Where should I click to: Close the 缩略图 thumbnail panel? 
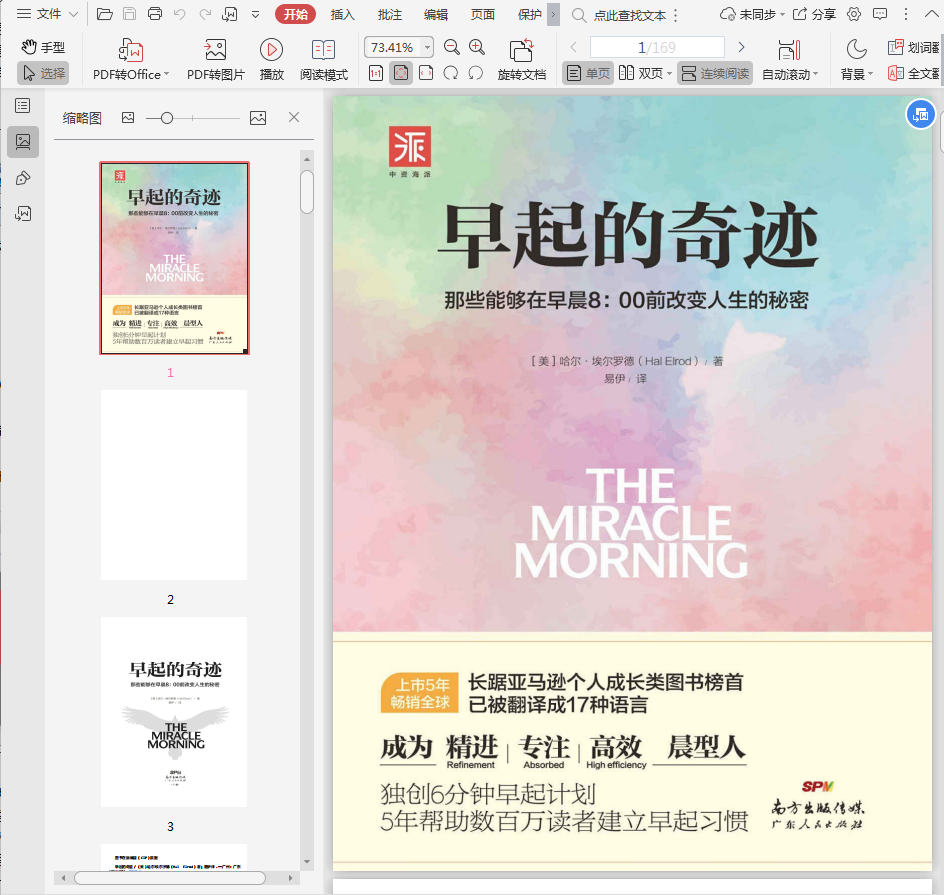click(294, 117)
